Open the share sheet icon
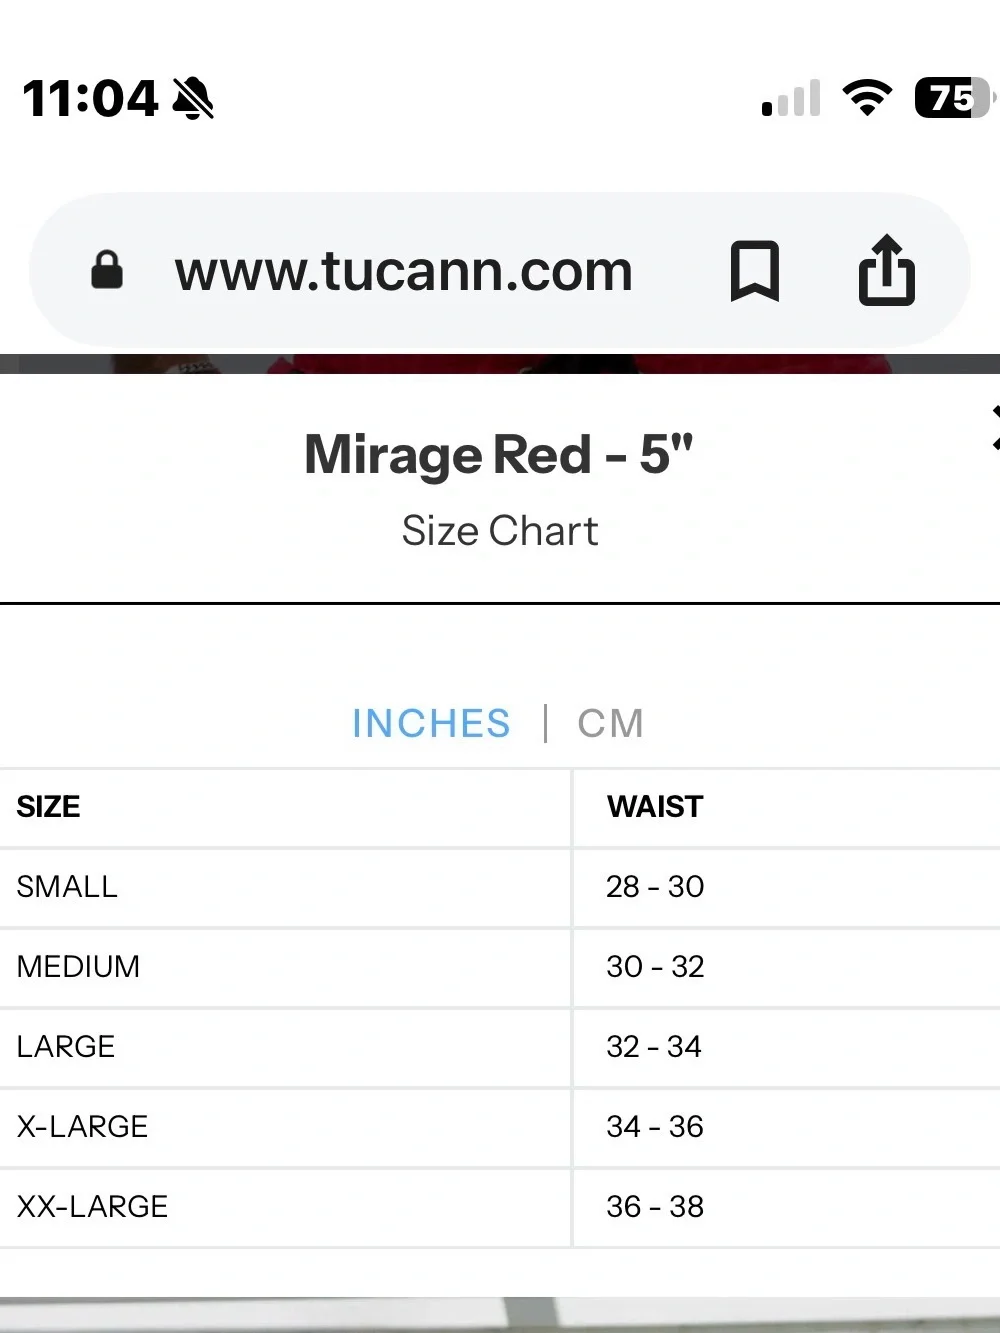The width and height of the screenshot is (1000, 1333). pos(887,269)
